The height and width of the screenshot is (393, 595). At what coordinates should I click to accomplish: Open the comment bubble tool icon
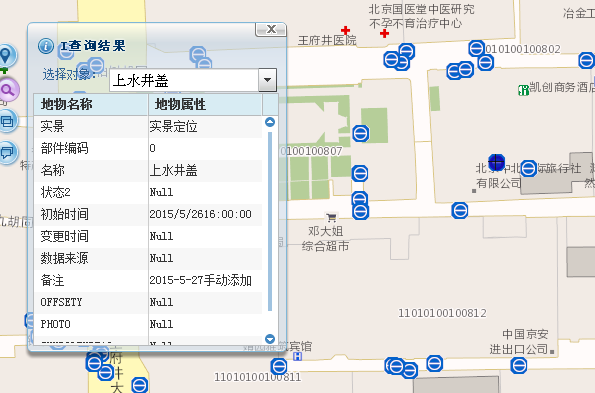click(x=8, y=152)
